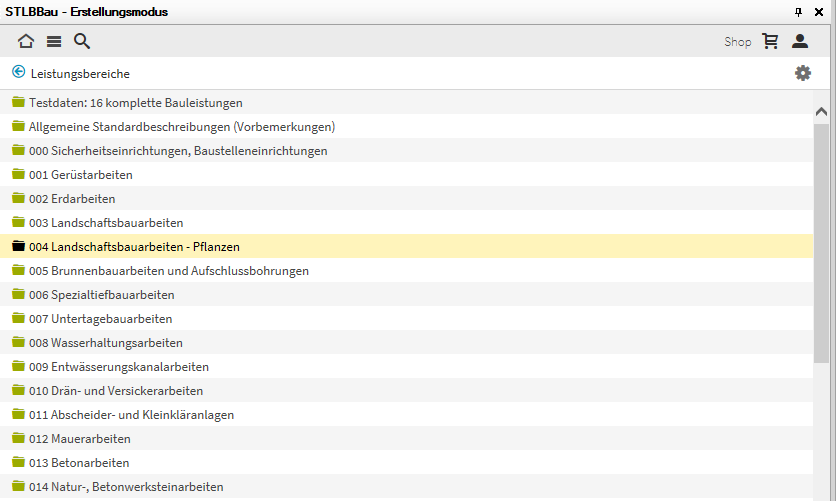Screen dimensions: 836x501
Task: Open the search magnifier tool
Action: (82, 41)
